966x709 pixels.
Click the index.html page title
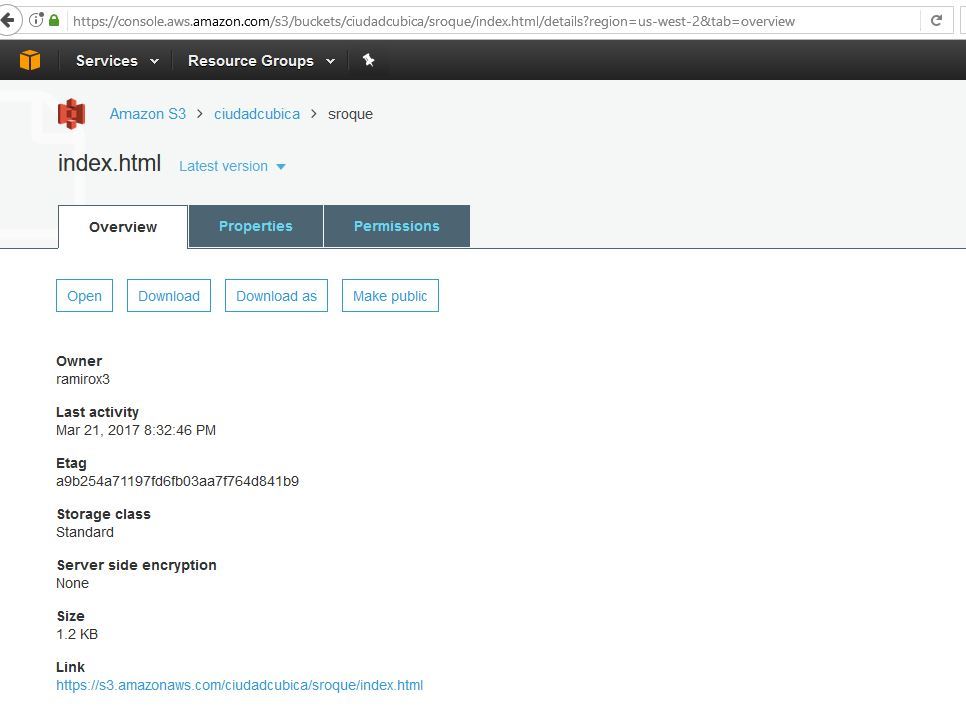click(109, 163)
